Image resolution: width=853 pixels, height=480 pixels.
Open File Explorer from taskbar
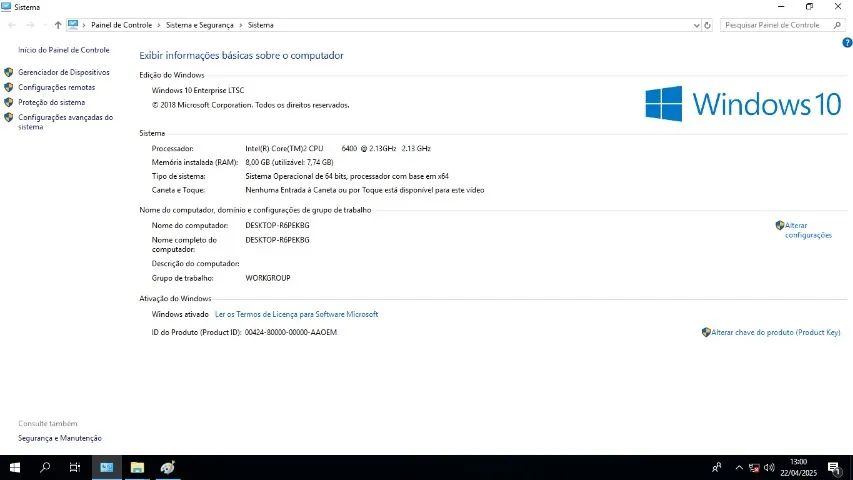[x=137, y=467]
